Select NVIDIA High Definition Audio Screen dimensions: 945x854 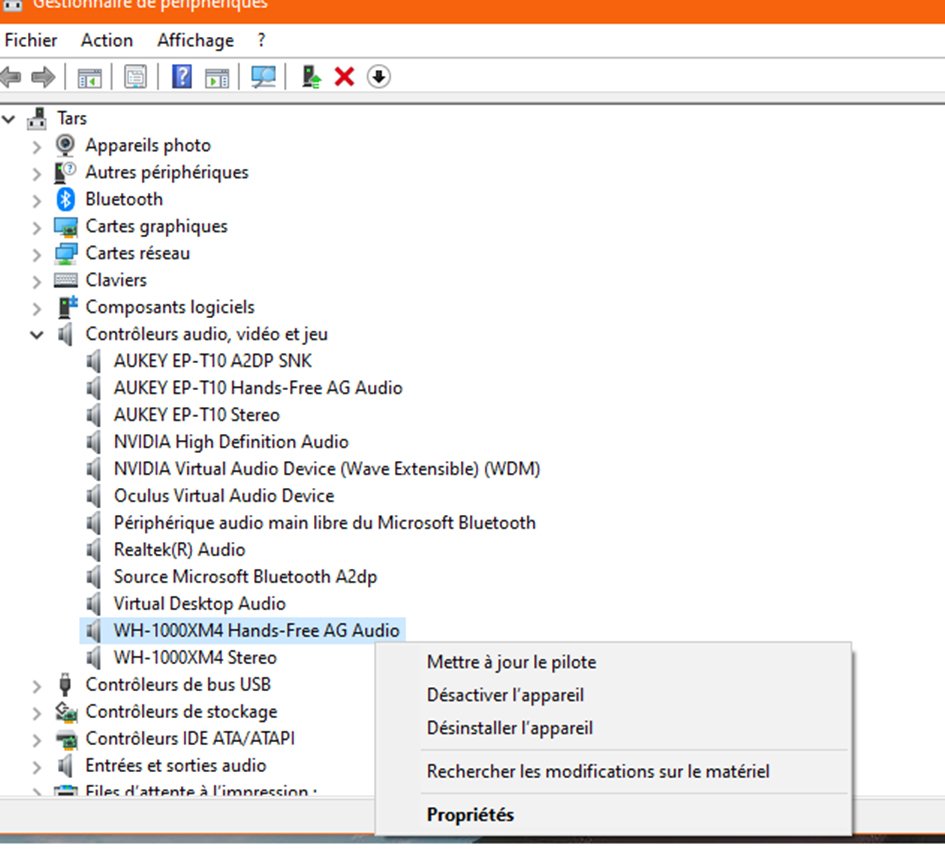tap(231, 442)
